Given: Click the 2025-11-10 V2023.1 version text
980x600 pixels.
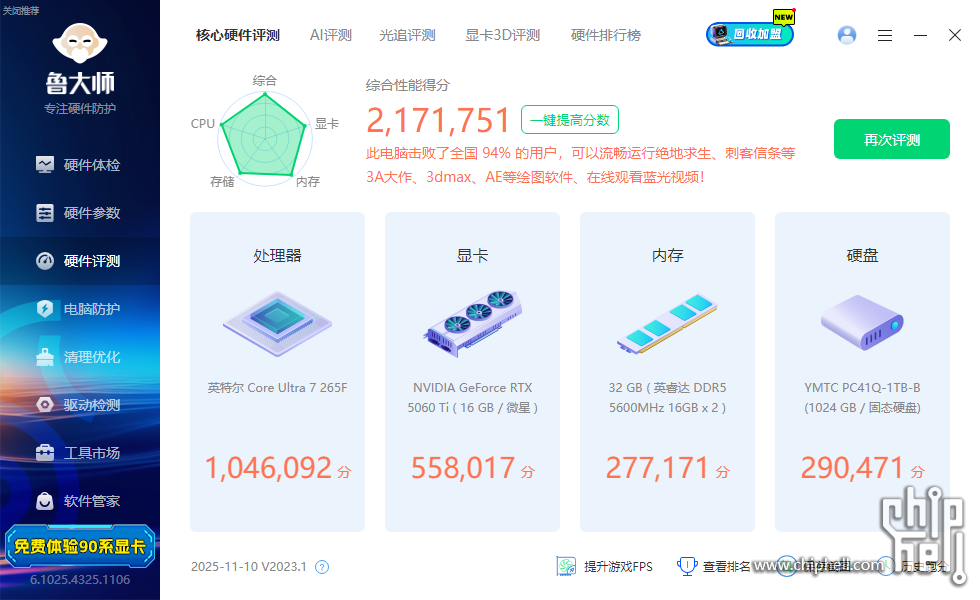Looking at the screenshot, I should pyautogui.click(x=249, y=567).
